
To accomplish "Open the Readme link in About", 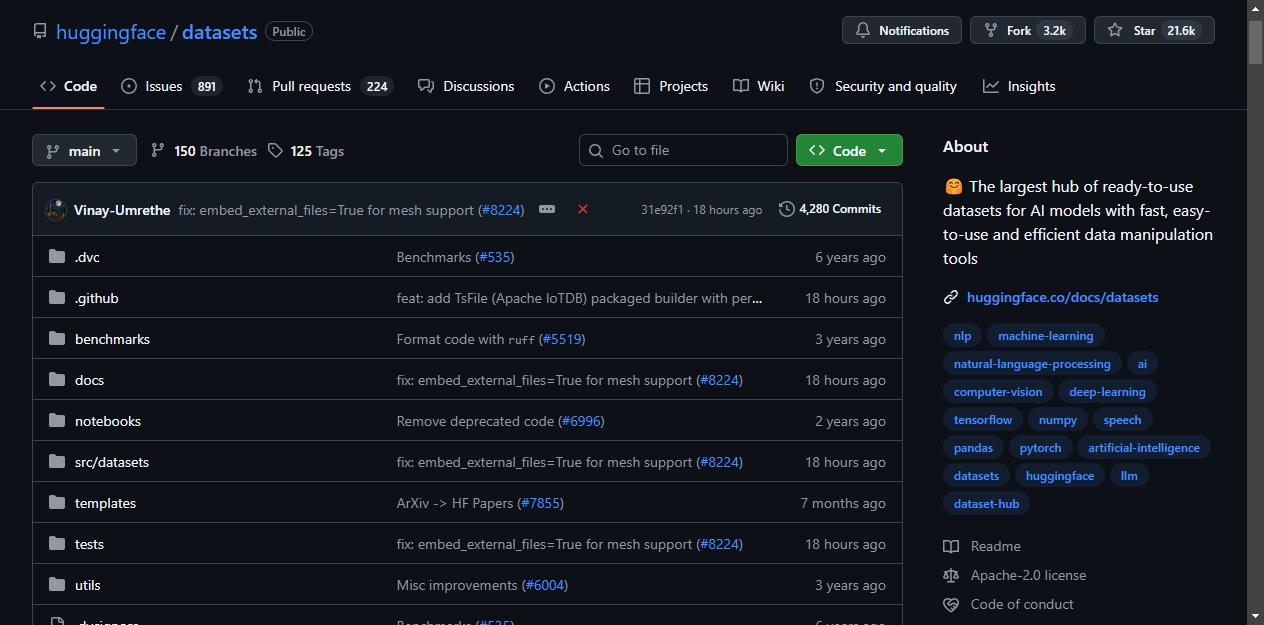I will coord(996,546).
